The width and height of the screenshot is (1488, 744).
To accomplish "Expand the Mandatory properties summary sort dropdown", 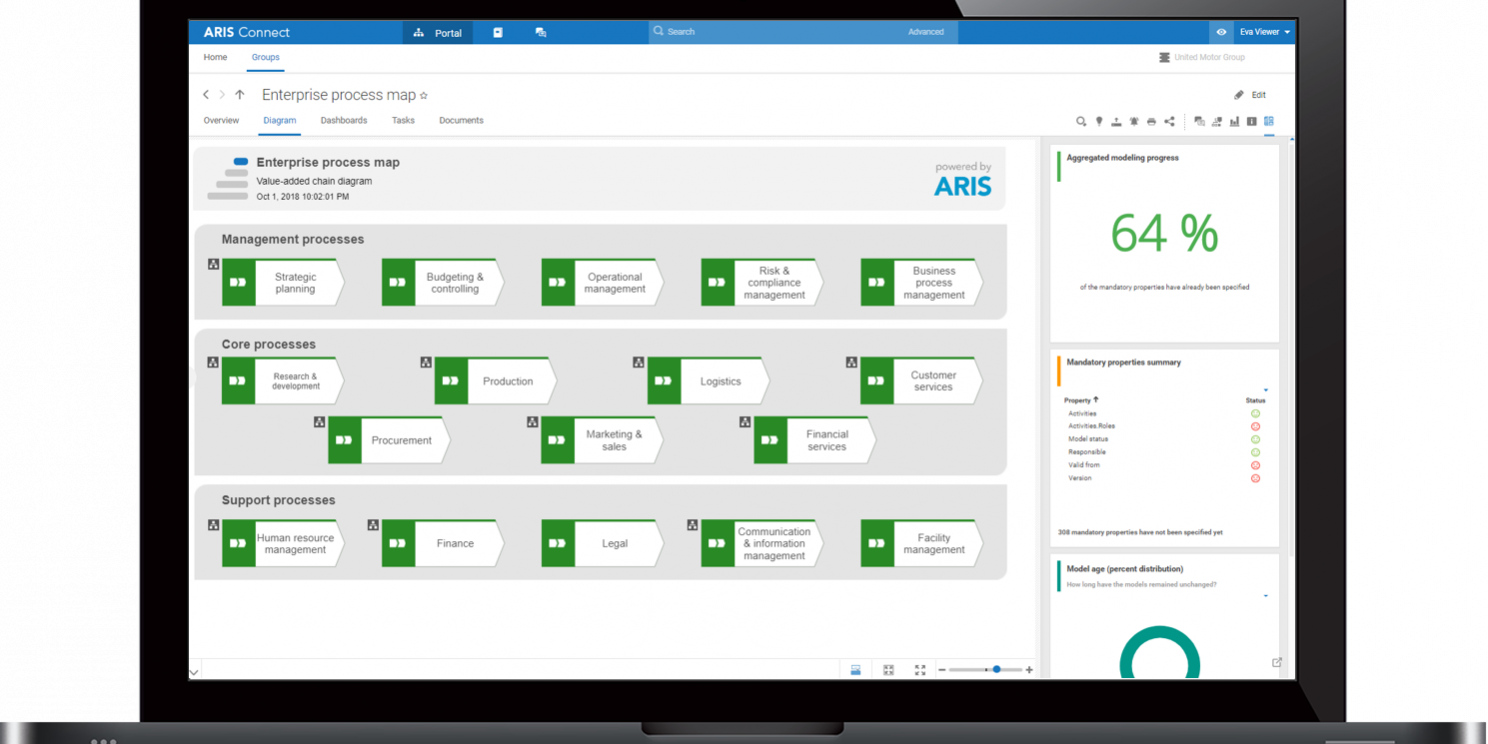I will click(1266, 391).
